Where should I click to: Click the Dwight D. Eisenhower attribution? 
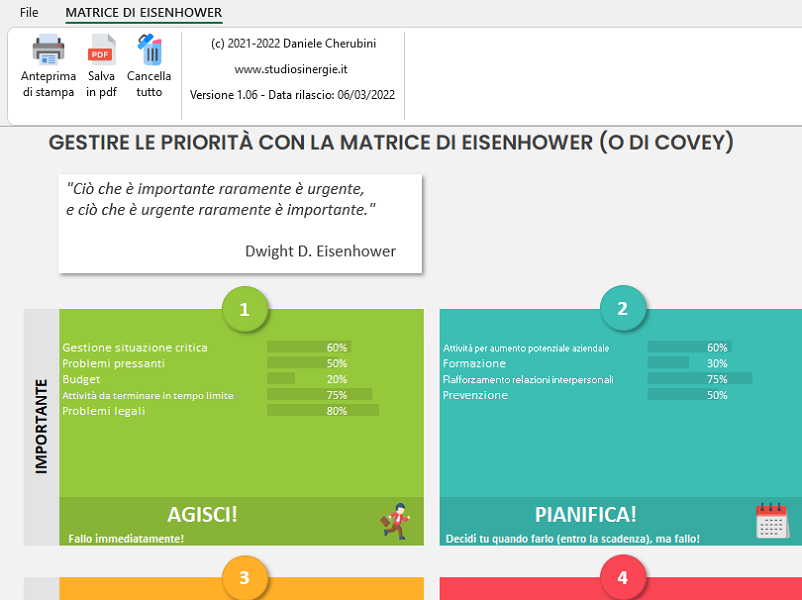pos(321,251)
